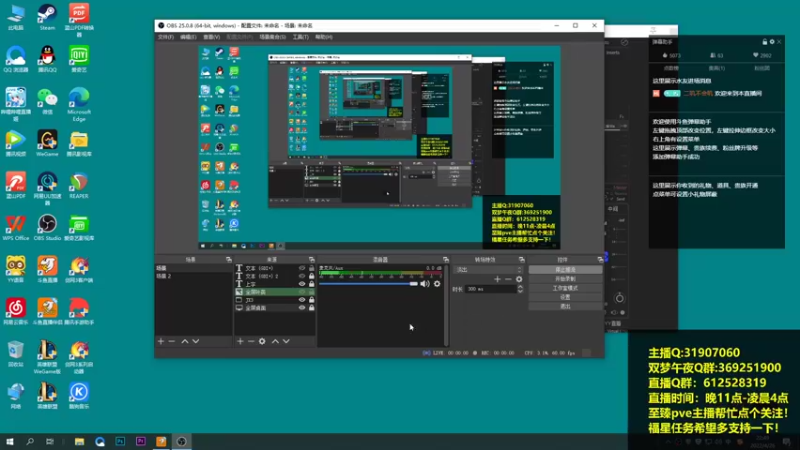Pop out the 场景 dock panel
Image resolution: width=800 pixels, height=450 pixels.
coord(229,260)
